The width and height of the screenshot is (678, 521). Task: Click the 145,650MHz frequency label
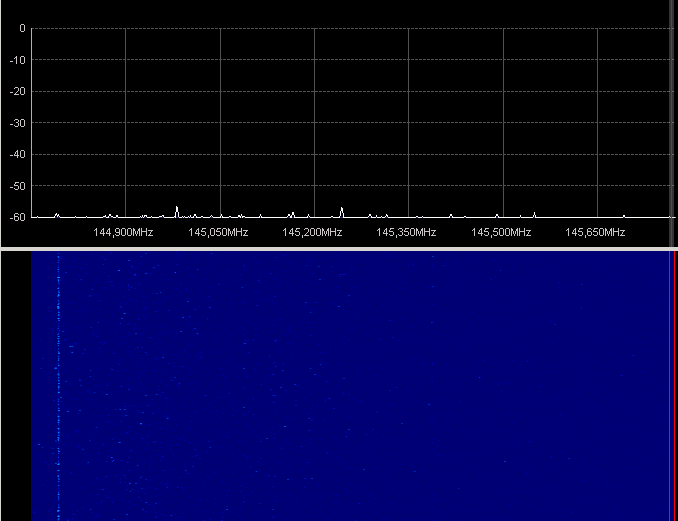(595, 232)
